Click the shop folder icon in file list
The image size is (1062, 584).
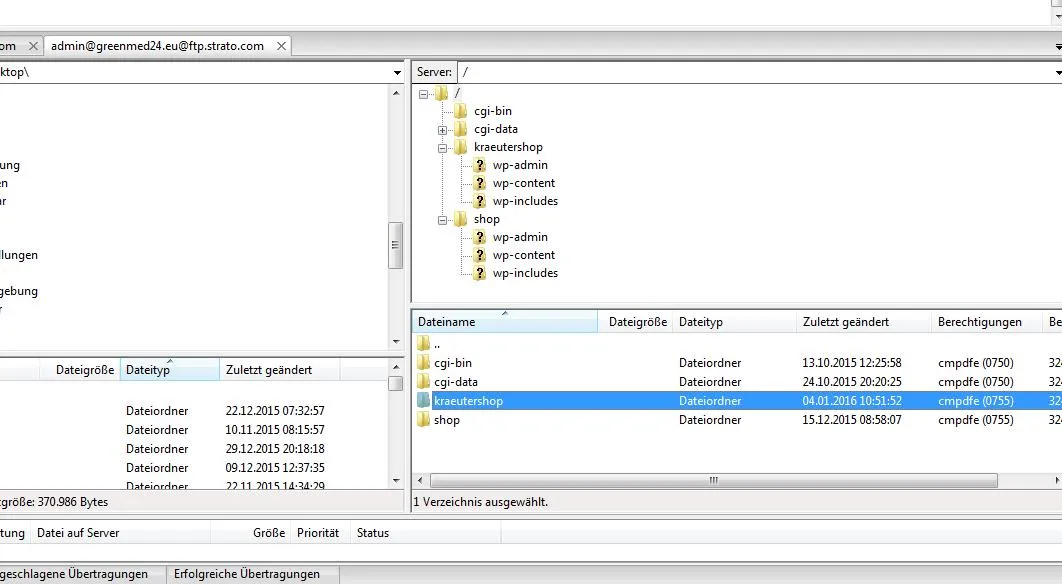coord(423,419)
